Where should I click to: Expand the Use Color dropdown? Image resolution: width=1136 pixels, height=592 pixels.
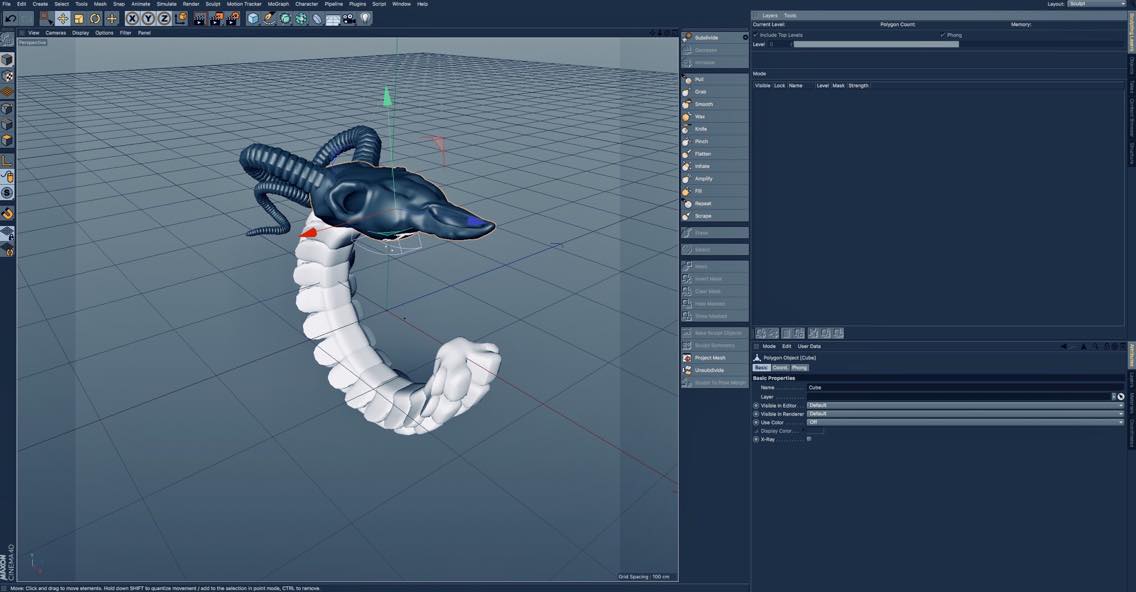pos(965,422)
